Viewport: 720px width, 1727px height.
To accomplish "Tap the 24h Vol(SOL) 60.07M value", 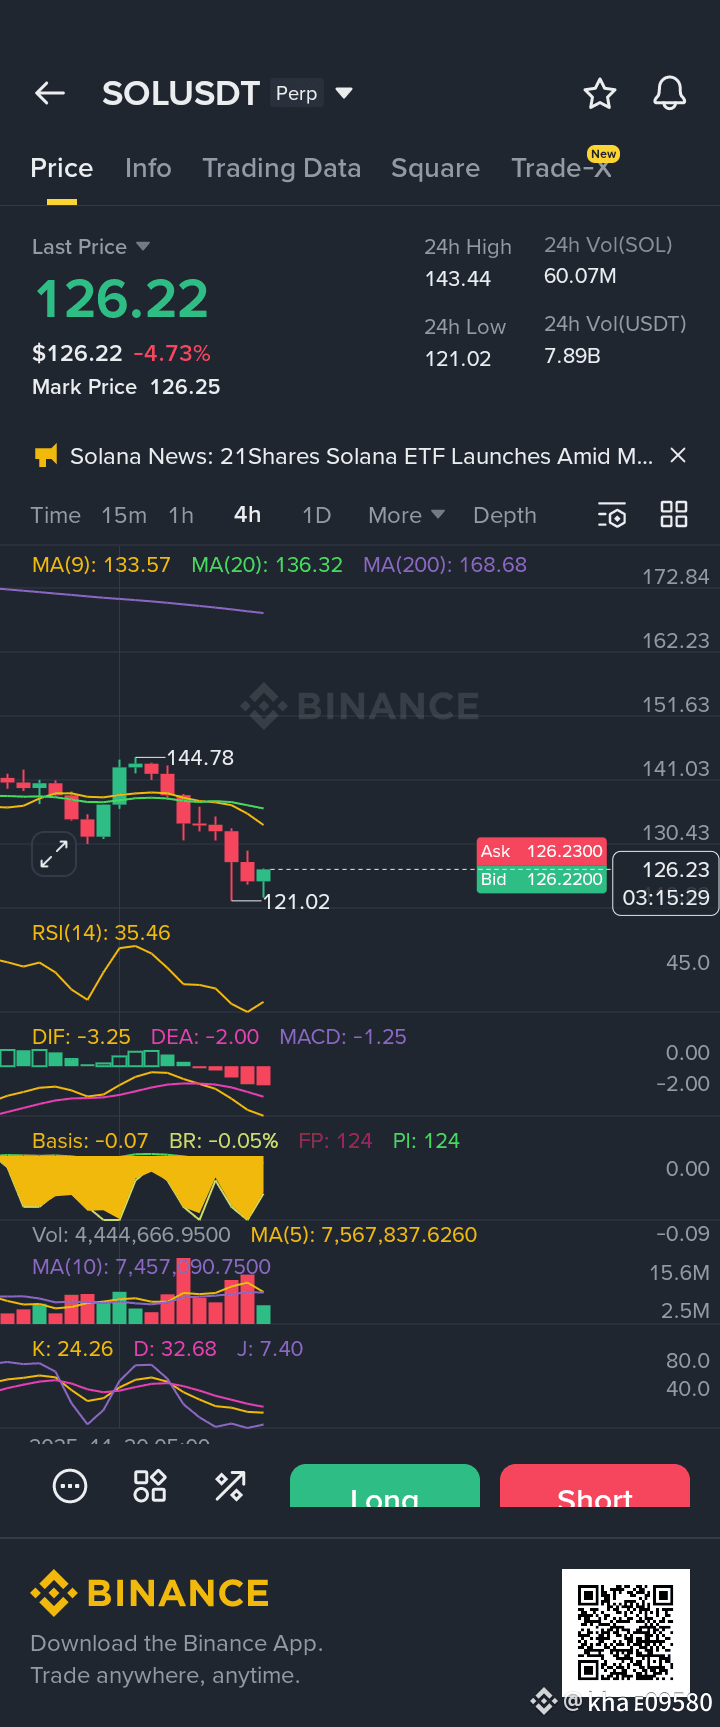I will point(580,276).
